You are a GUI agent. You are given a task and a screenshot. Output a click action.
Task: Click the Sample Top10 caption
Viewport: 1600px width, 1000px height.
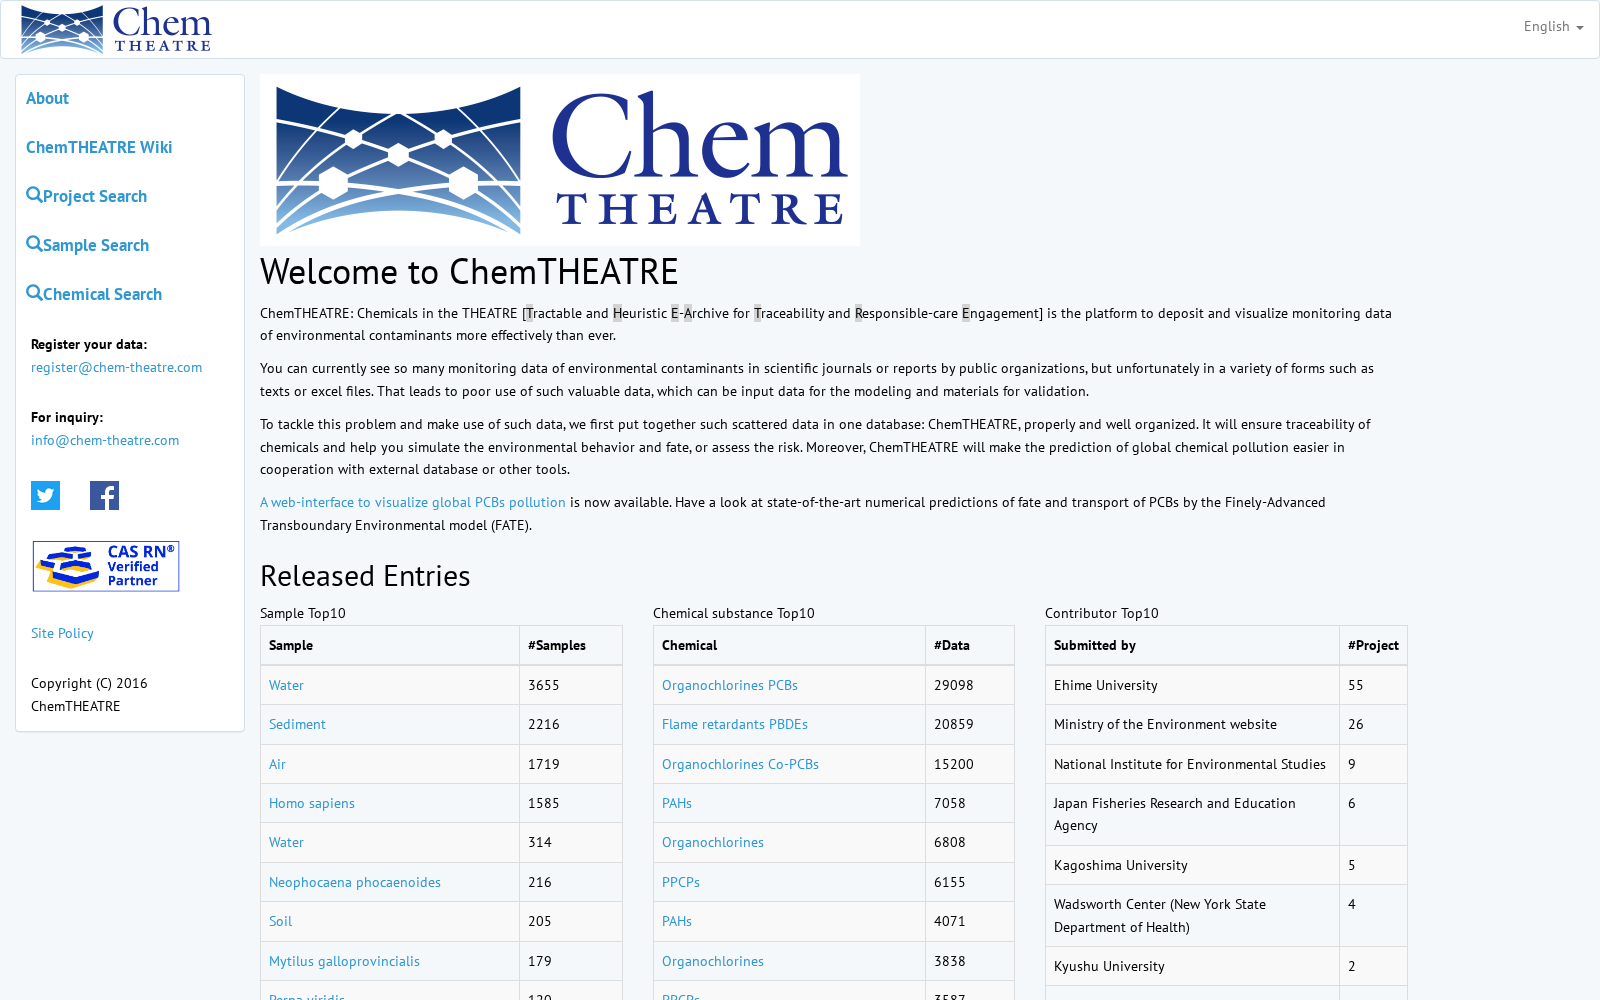click(303, 613)
